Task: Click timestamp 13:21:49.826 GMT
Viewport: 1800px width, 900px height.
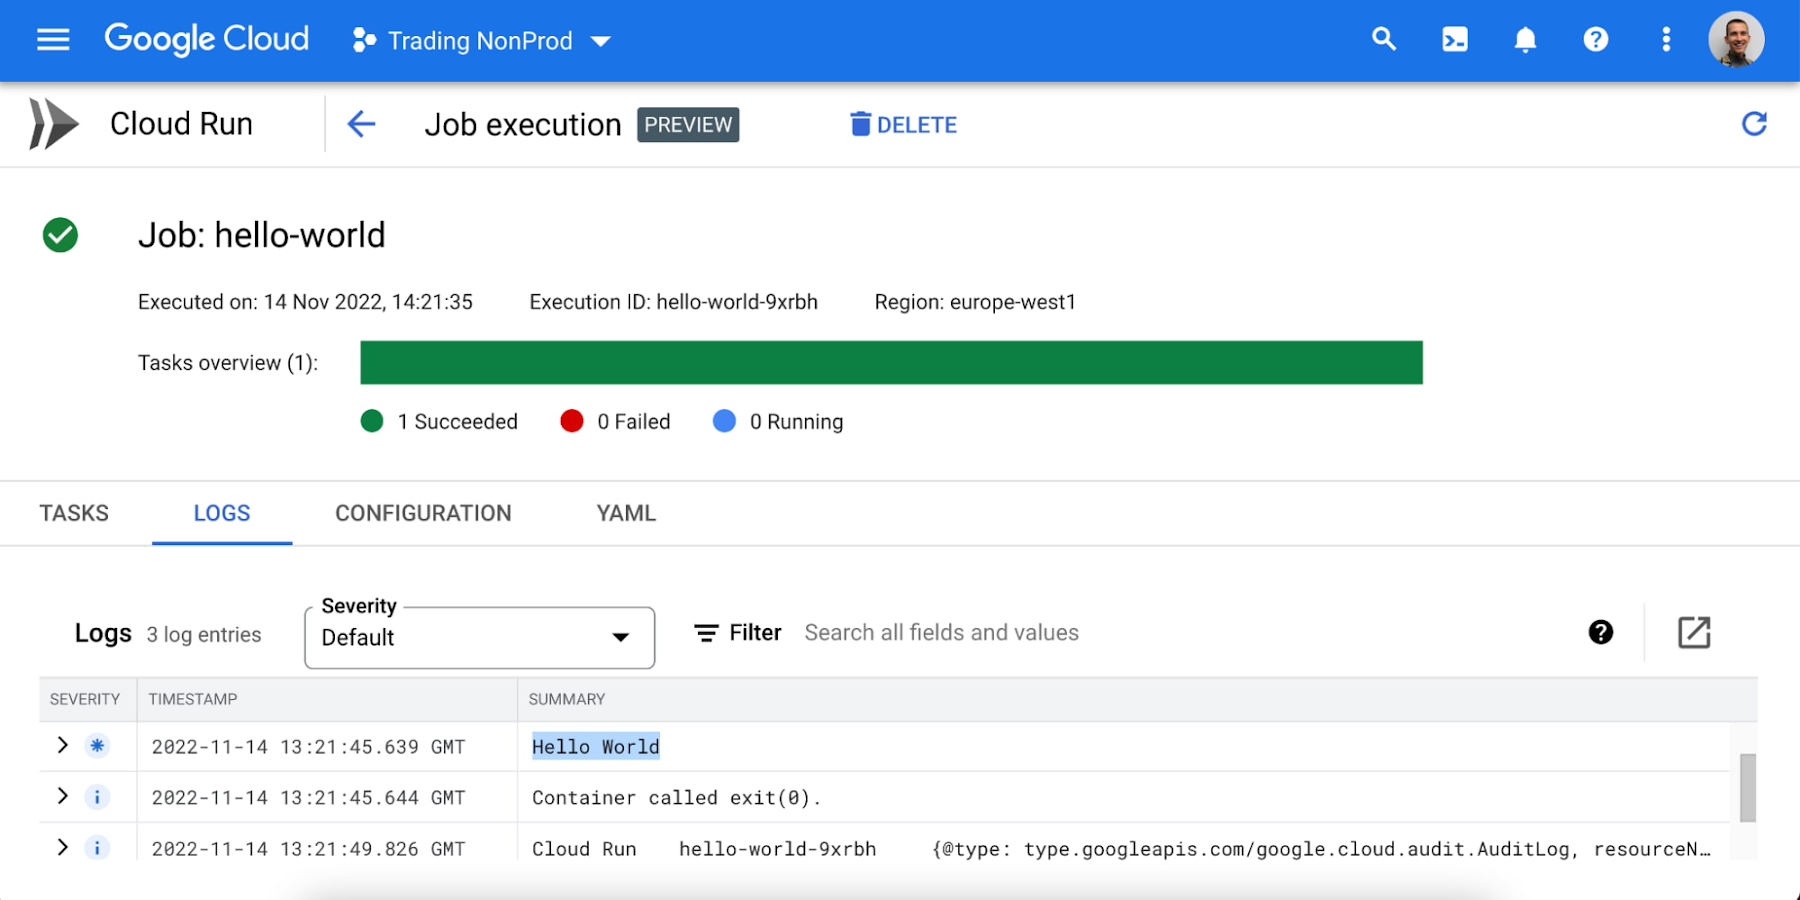Action: click(x=308, y=849)
